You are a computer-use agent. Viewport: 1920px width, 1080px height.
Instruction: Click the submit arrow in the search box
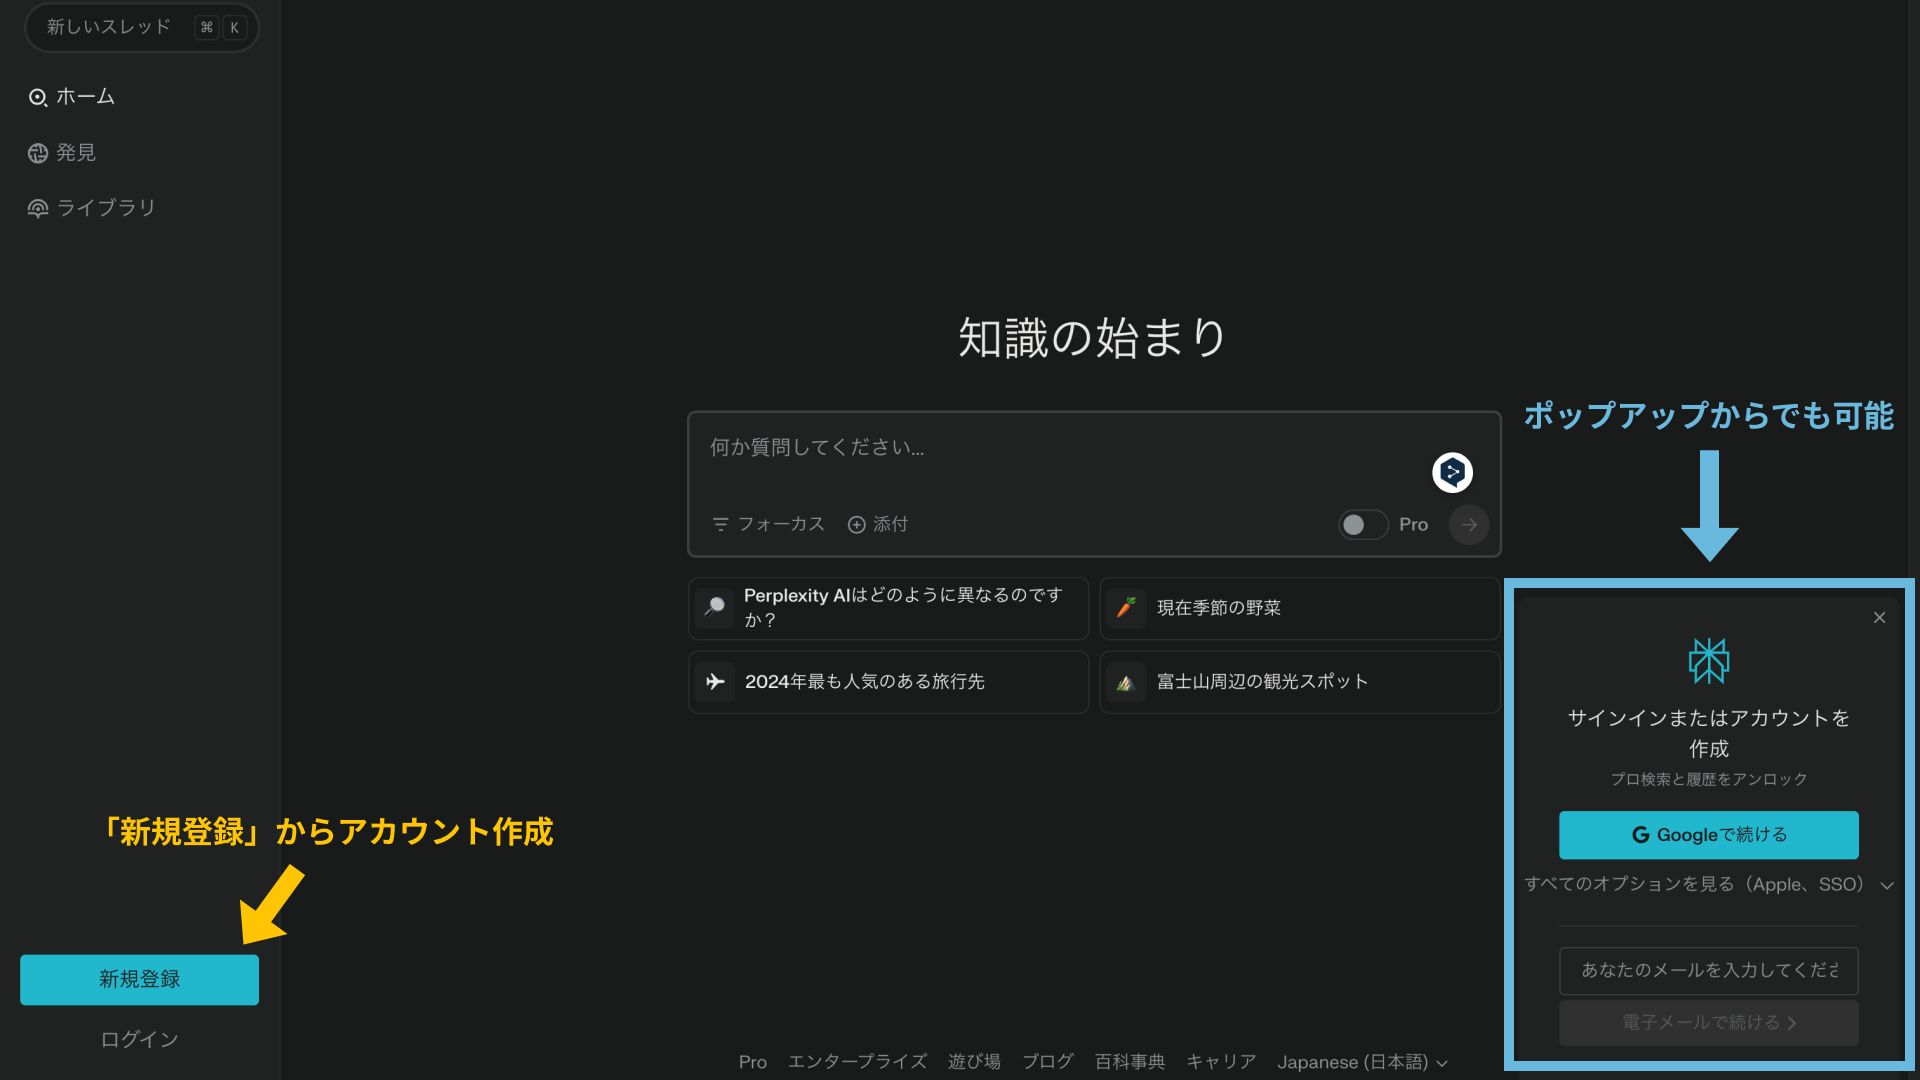coord(1468,524)
